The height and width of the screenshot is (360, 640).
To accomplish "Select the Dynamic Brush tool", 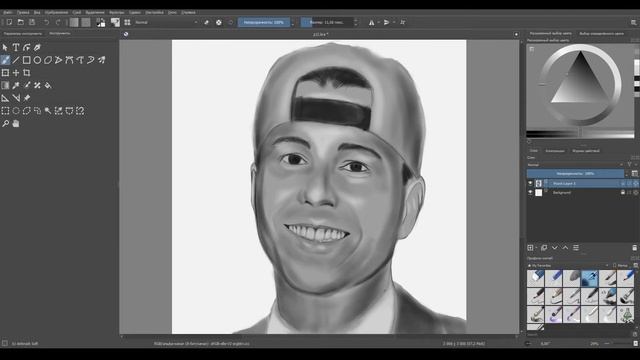I will click(91, 60).
